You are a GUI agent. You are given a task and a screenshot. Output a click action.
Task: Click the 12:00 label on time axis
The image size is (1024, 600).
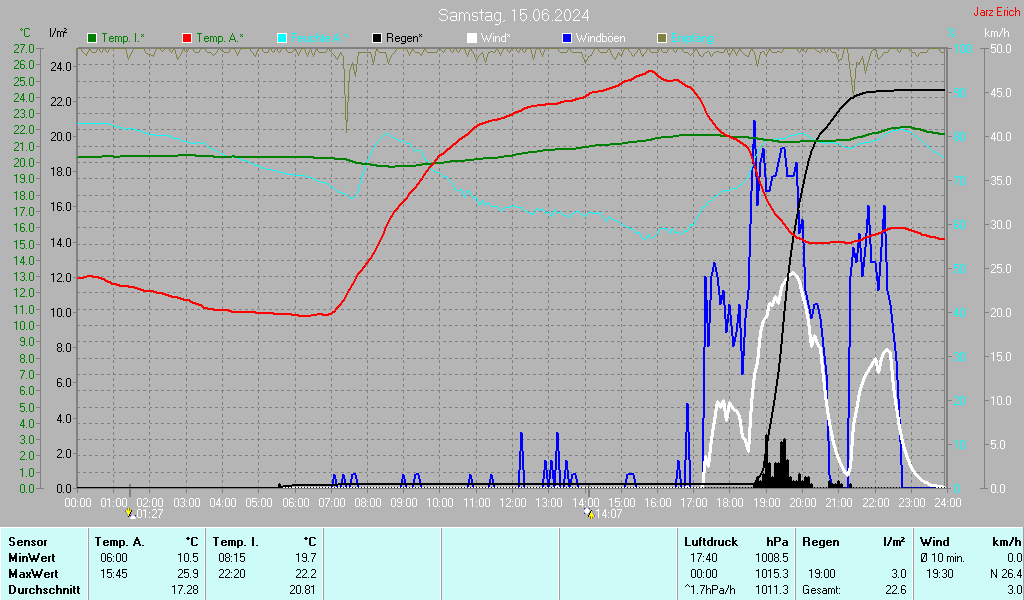513,502
